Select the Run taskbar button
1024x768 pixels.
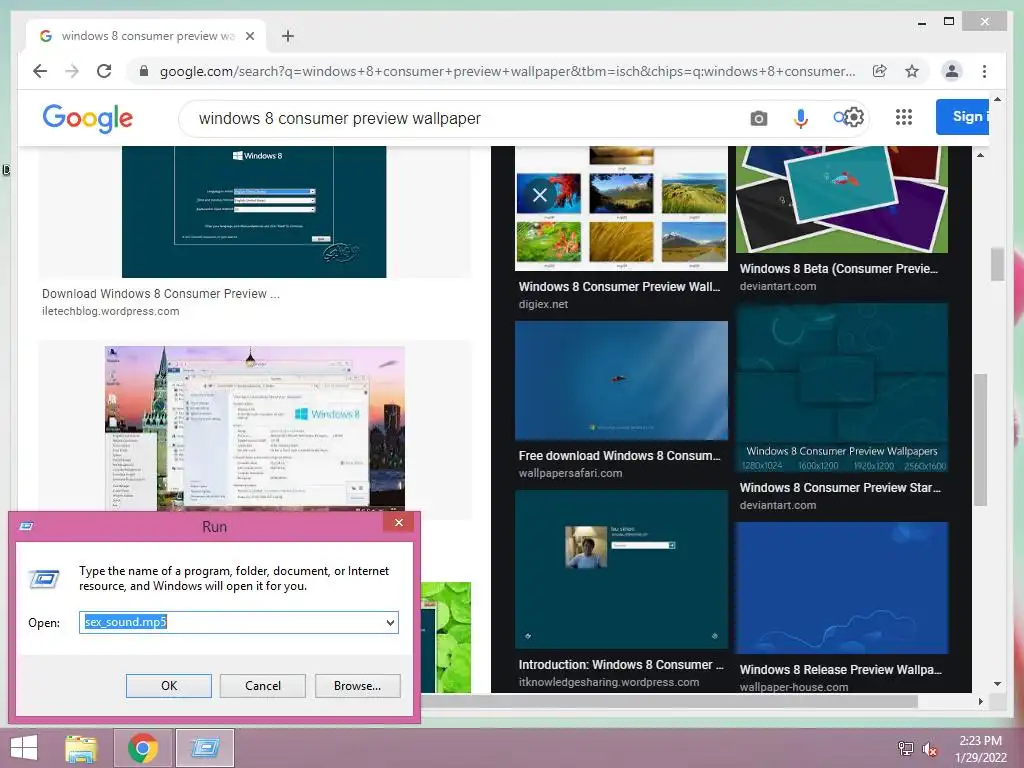coord(205,748)
